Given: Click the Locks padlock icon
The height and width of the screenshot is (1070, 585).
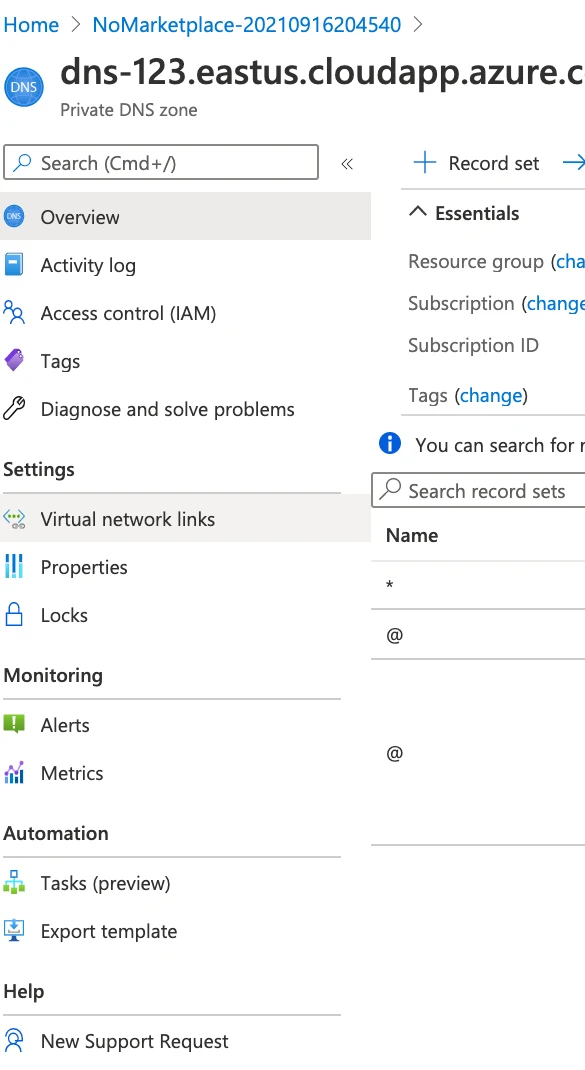Looking at the screenshot, I should point(14,615).
